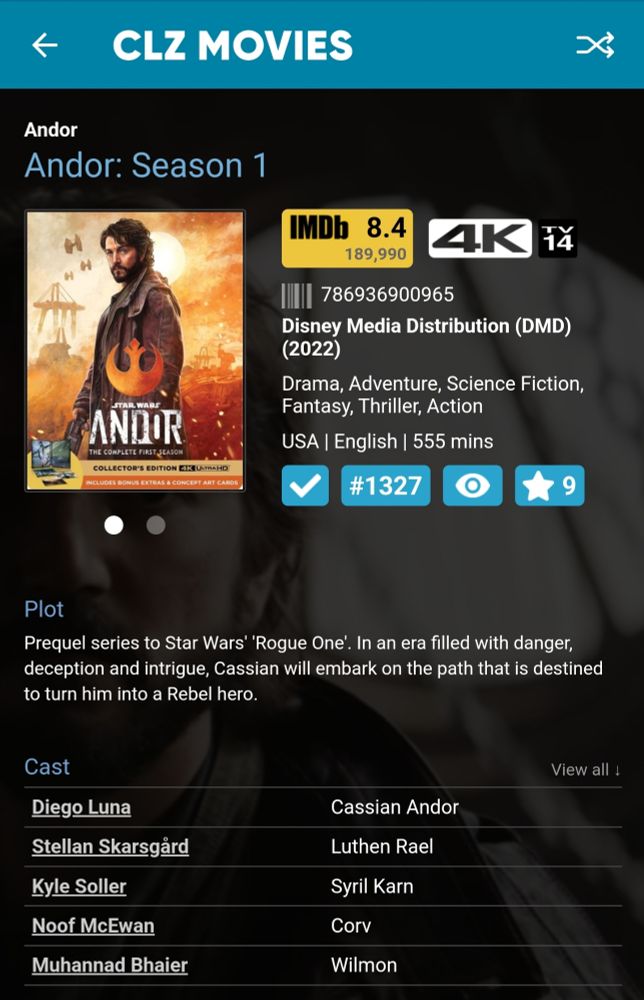This screenshot has height=1000, width=644.
Task: Tap the back arrow icon
Action: click(45, 45)
